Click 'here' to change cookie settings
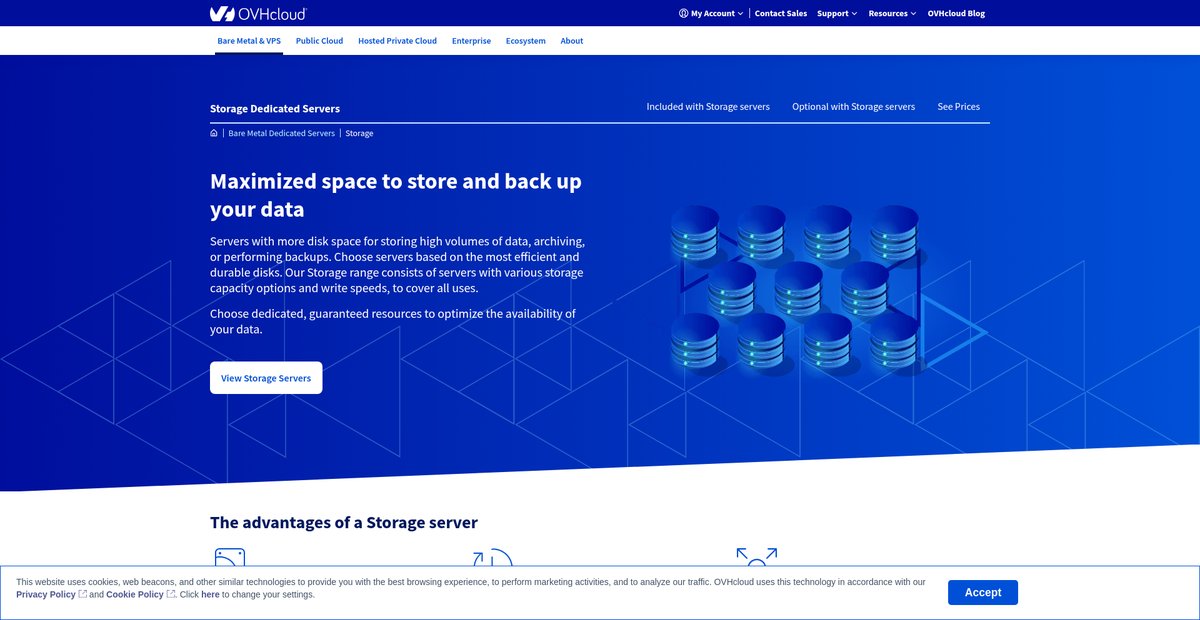This screenshot has width=1200, height=620. point(210,594)
